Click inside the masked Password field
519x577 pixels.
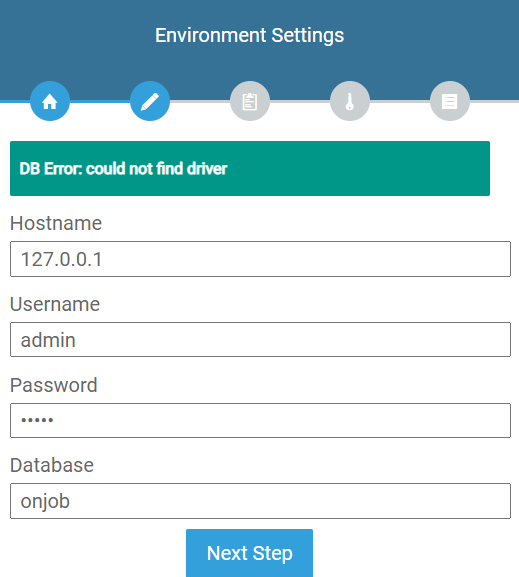point(260,420)
